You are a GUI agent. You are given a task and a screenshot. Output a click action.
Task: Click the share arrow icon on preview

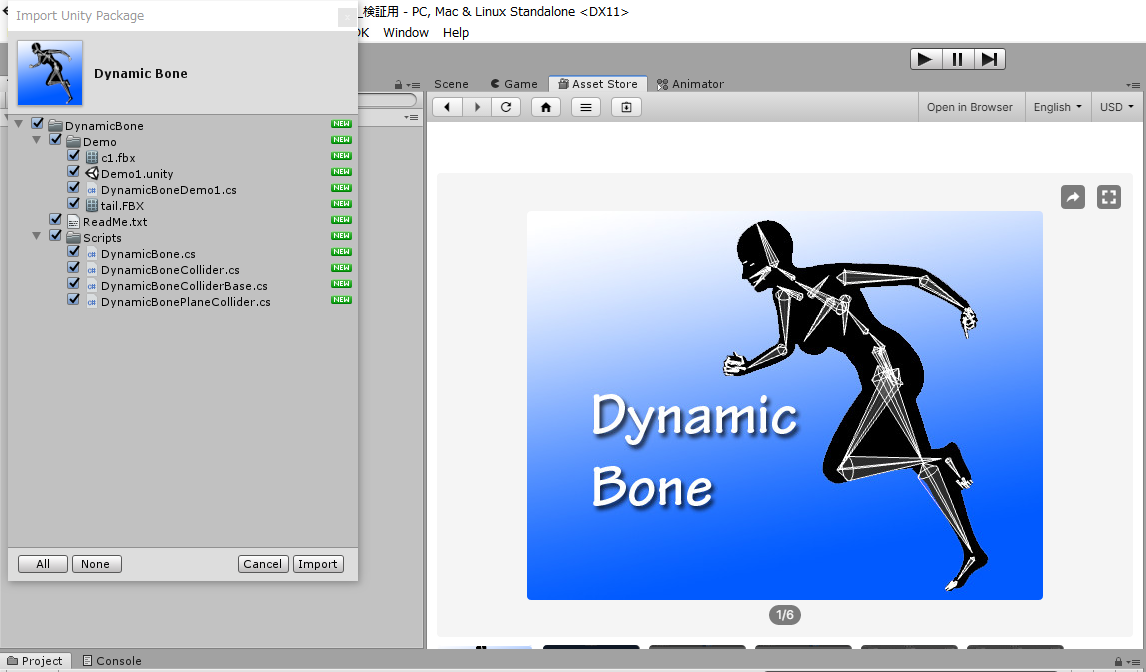click(x=1073, y=197)
